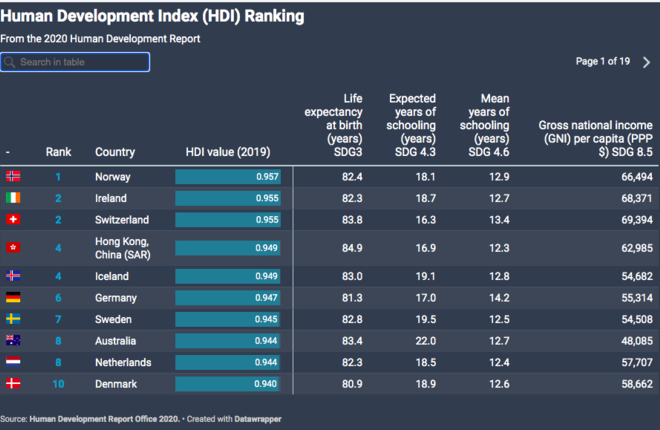
Task: Click the Denmark flag icon
Action: [13, 384]
